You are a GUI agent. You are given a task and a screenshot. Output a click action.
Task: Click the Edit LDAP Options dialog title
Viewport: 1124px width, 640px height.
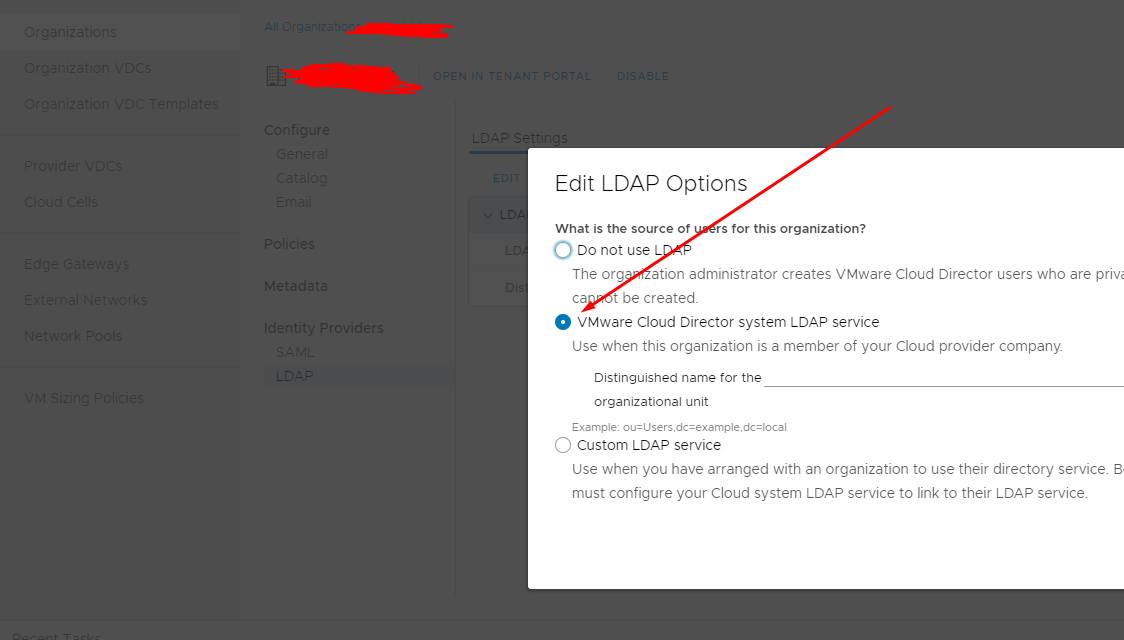tap(651, 183)
